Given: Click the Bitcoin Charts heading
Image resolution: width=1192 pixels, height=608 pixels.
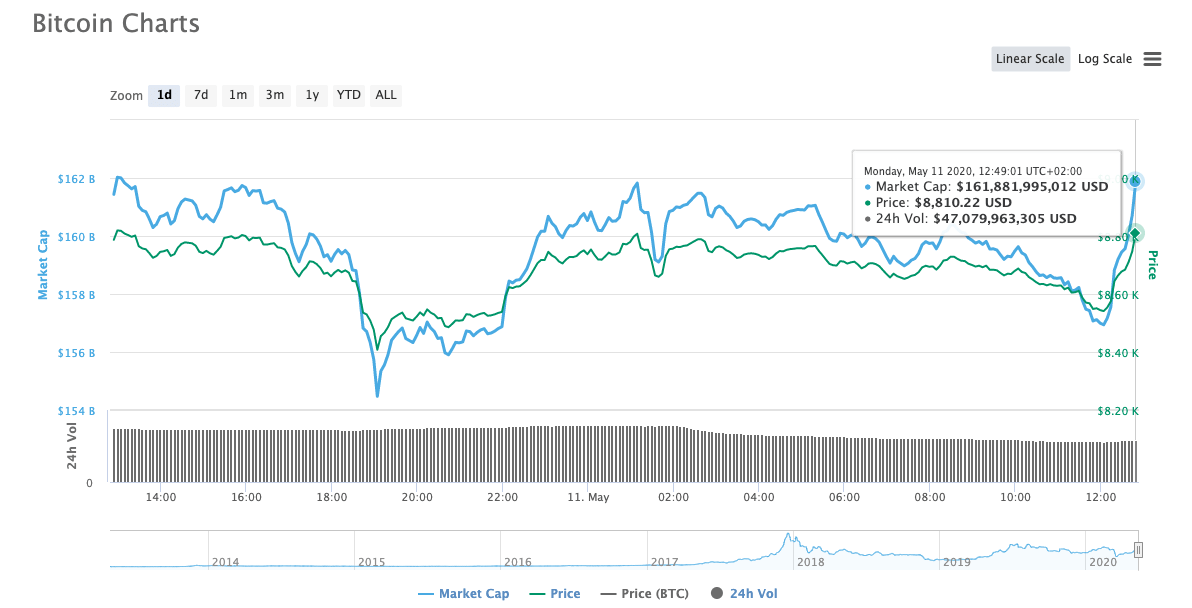Looking at the screenshot, I should (x=116, y=23).
